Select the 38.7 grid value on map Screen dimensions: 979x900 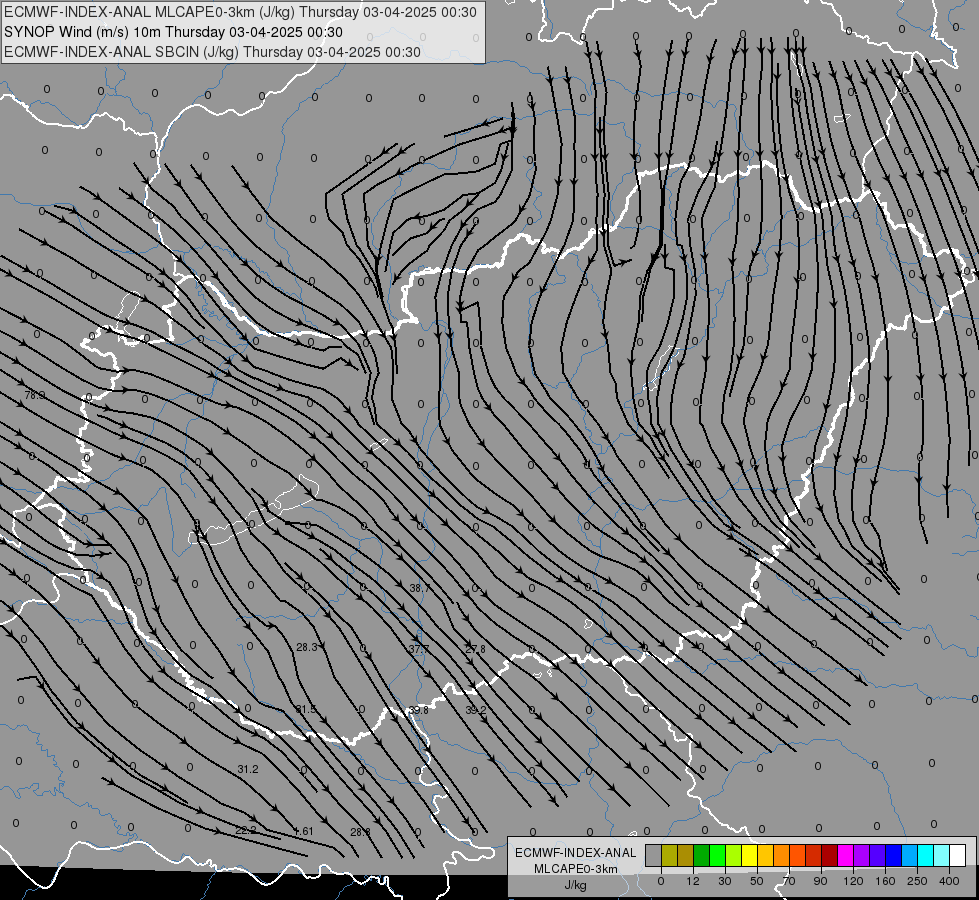point(420,588)
